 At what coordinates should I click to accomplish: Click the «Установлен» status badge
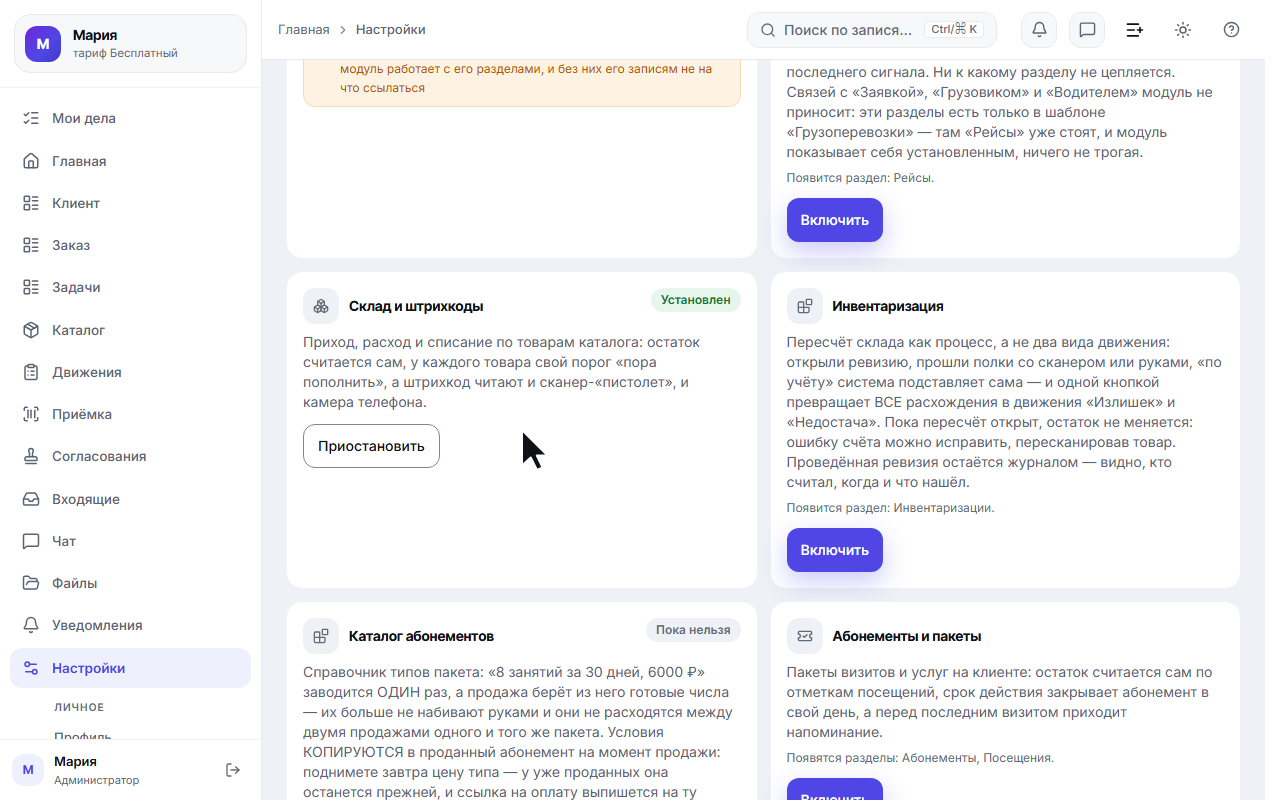click(x=696, y=300)
